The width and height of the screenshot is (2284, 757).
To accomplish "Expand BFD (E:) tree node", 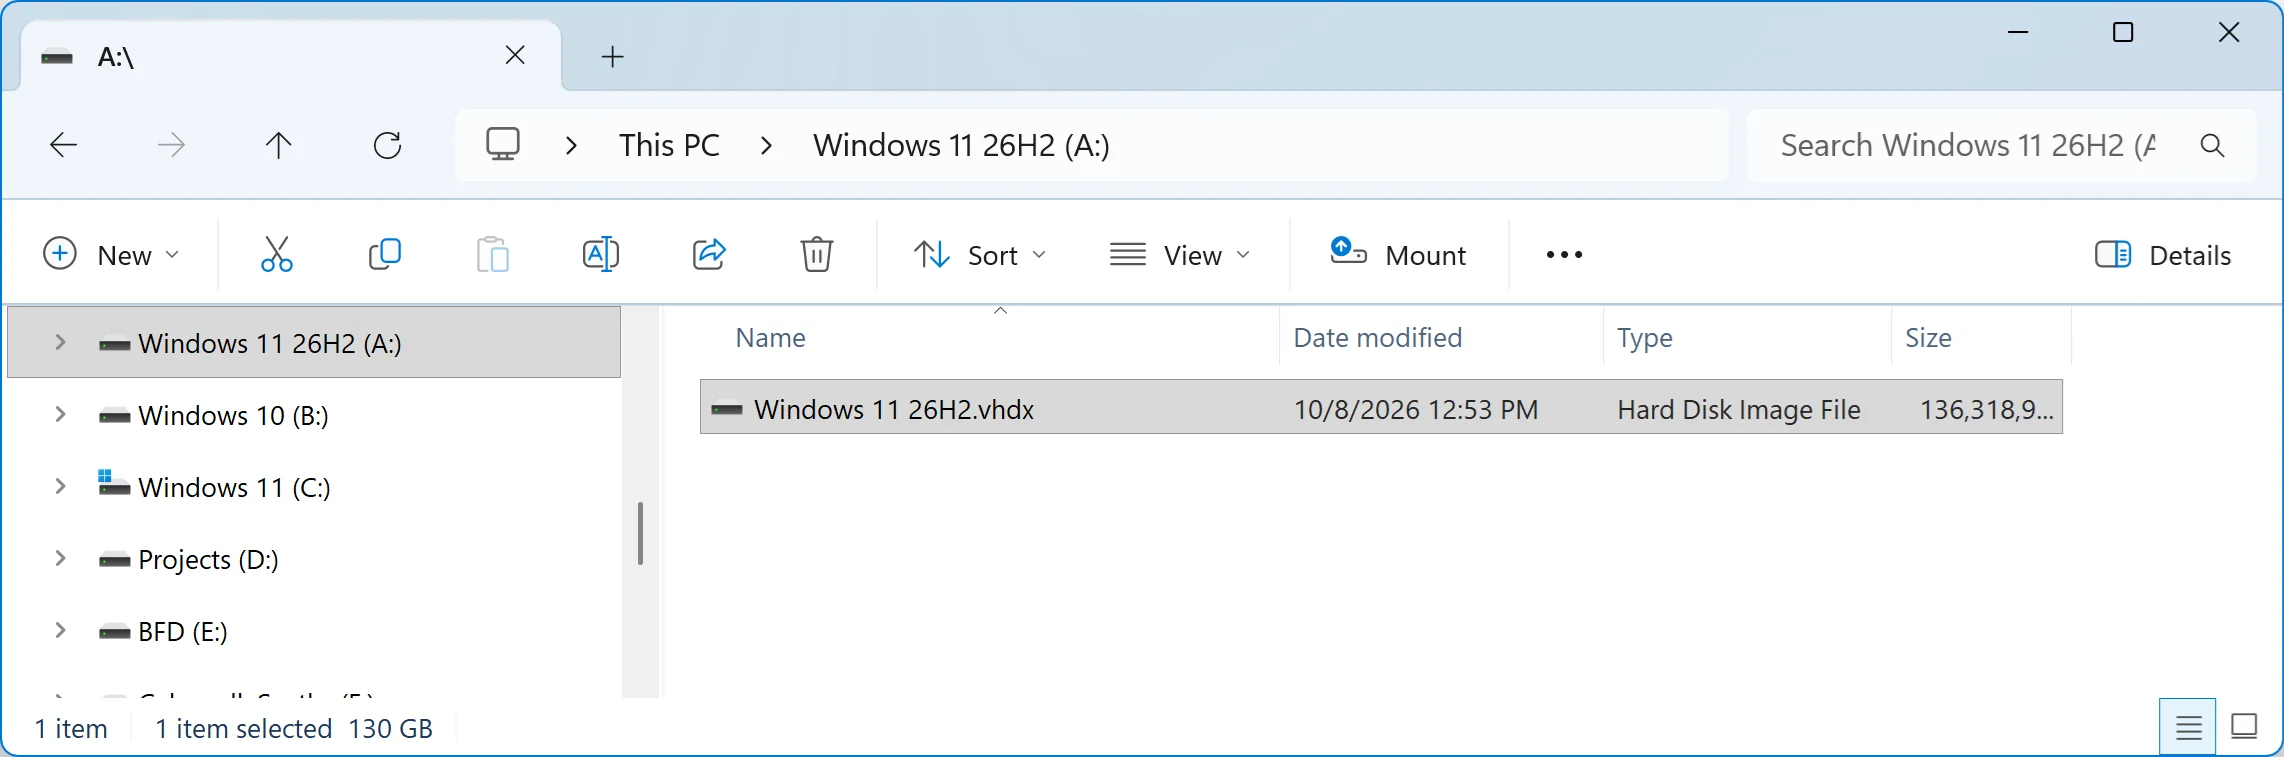I will click(60, 631).
